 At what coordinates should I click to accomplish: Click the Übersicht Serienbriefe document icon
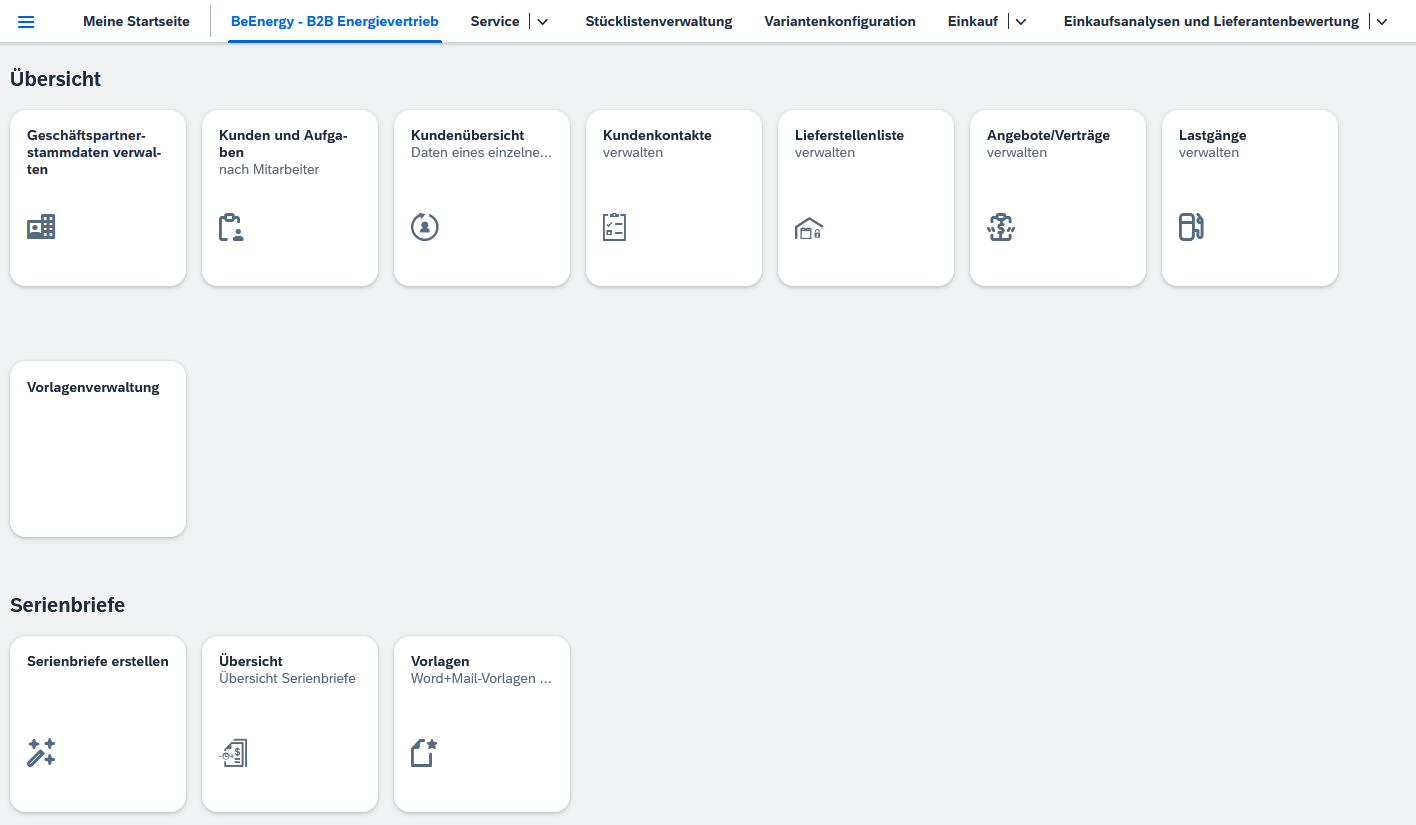point(233,753)
